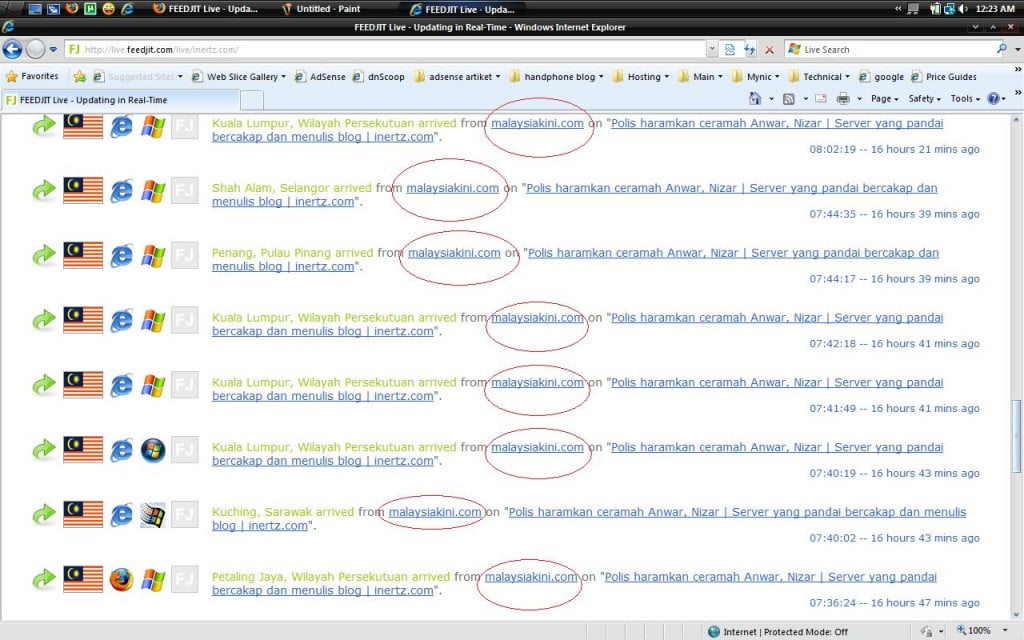
Task: Open the Price Guides favorites link
Action: point(944,76)
